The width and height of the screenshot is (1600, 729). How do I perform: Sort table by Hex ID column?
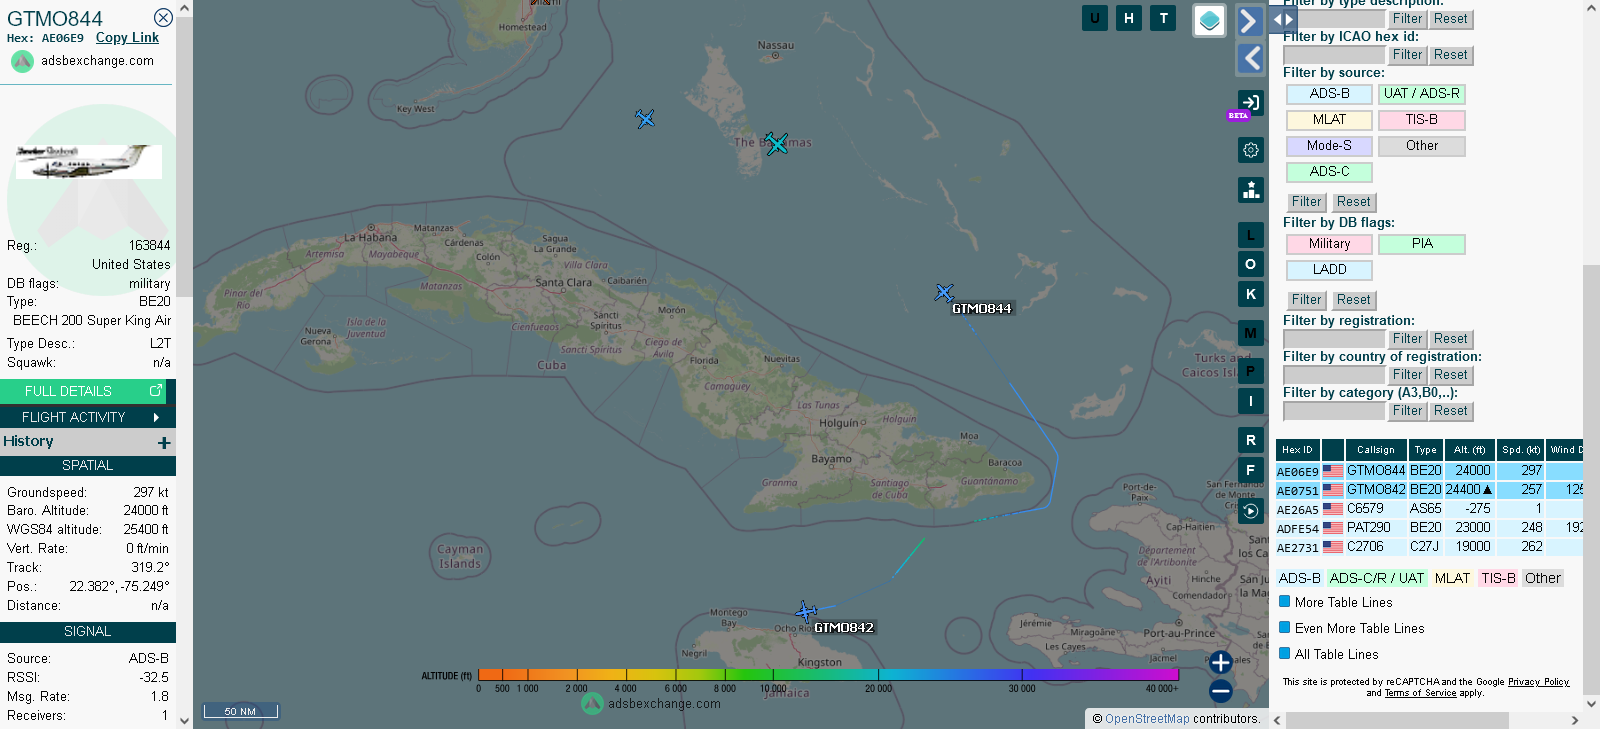(1297, 450)
